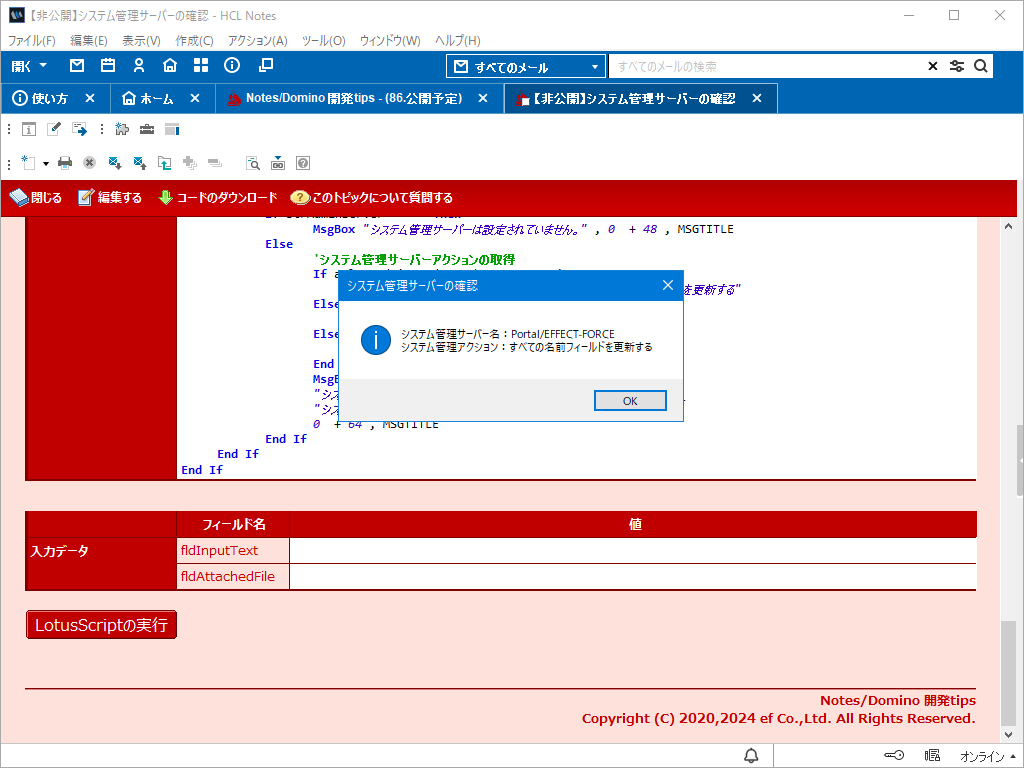This screenshot has width=1024, height=768.
Task: Expand the オンライン location menu in status bar
Action: [x=989, y=755]
